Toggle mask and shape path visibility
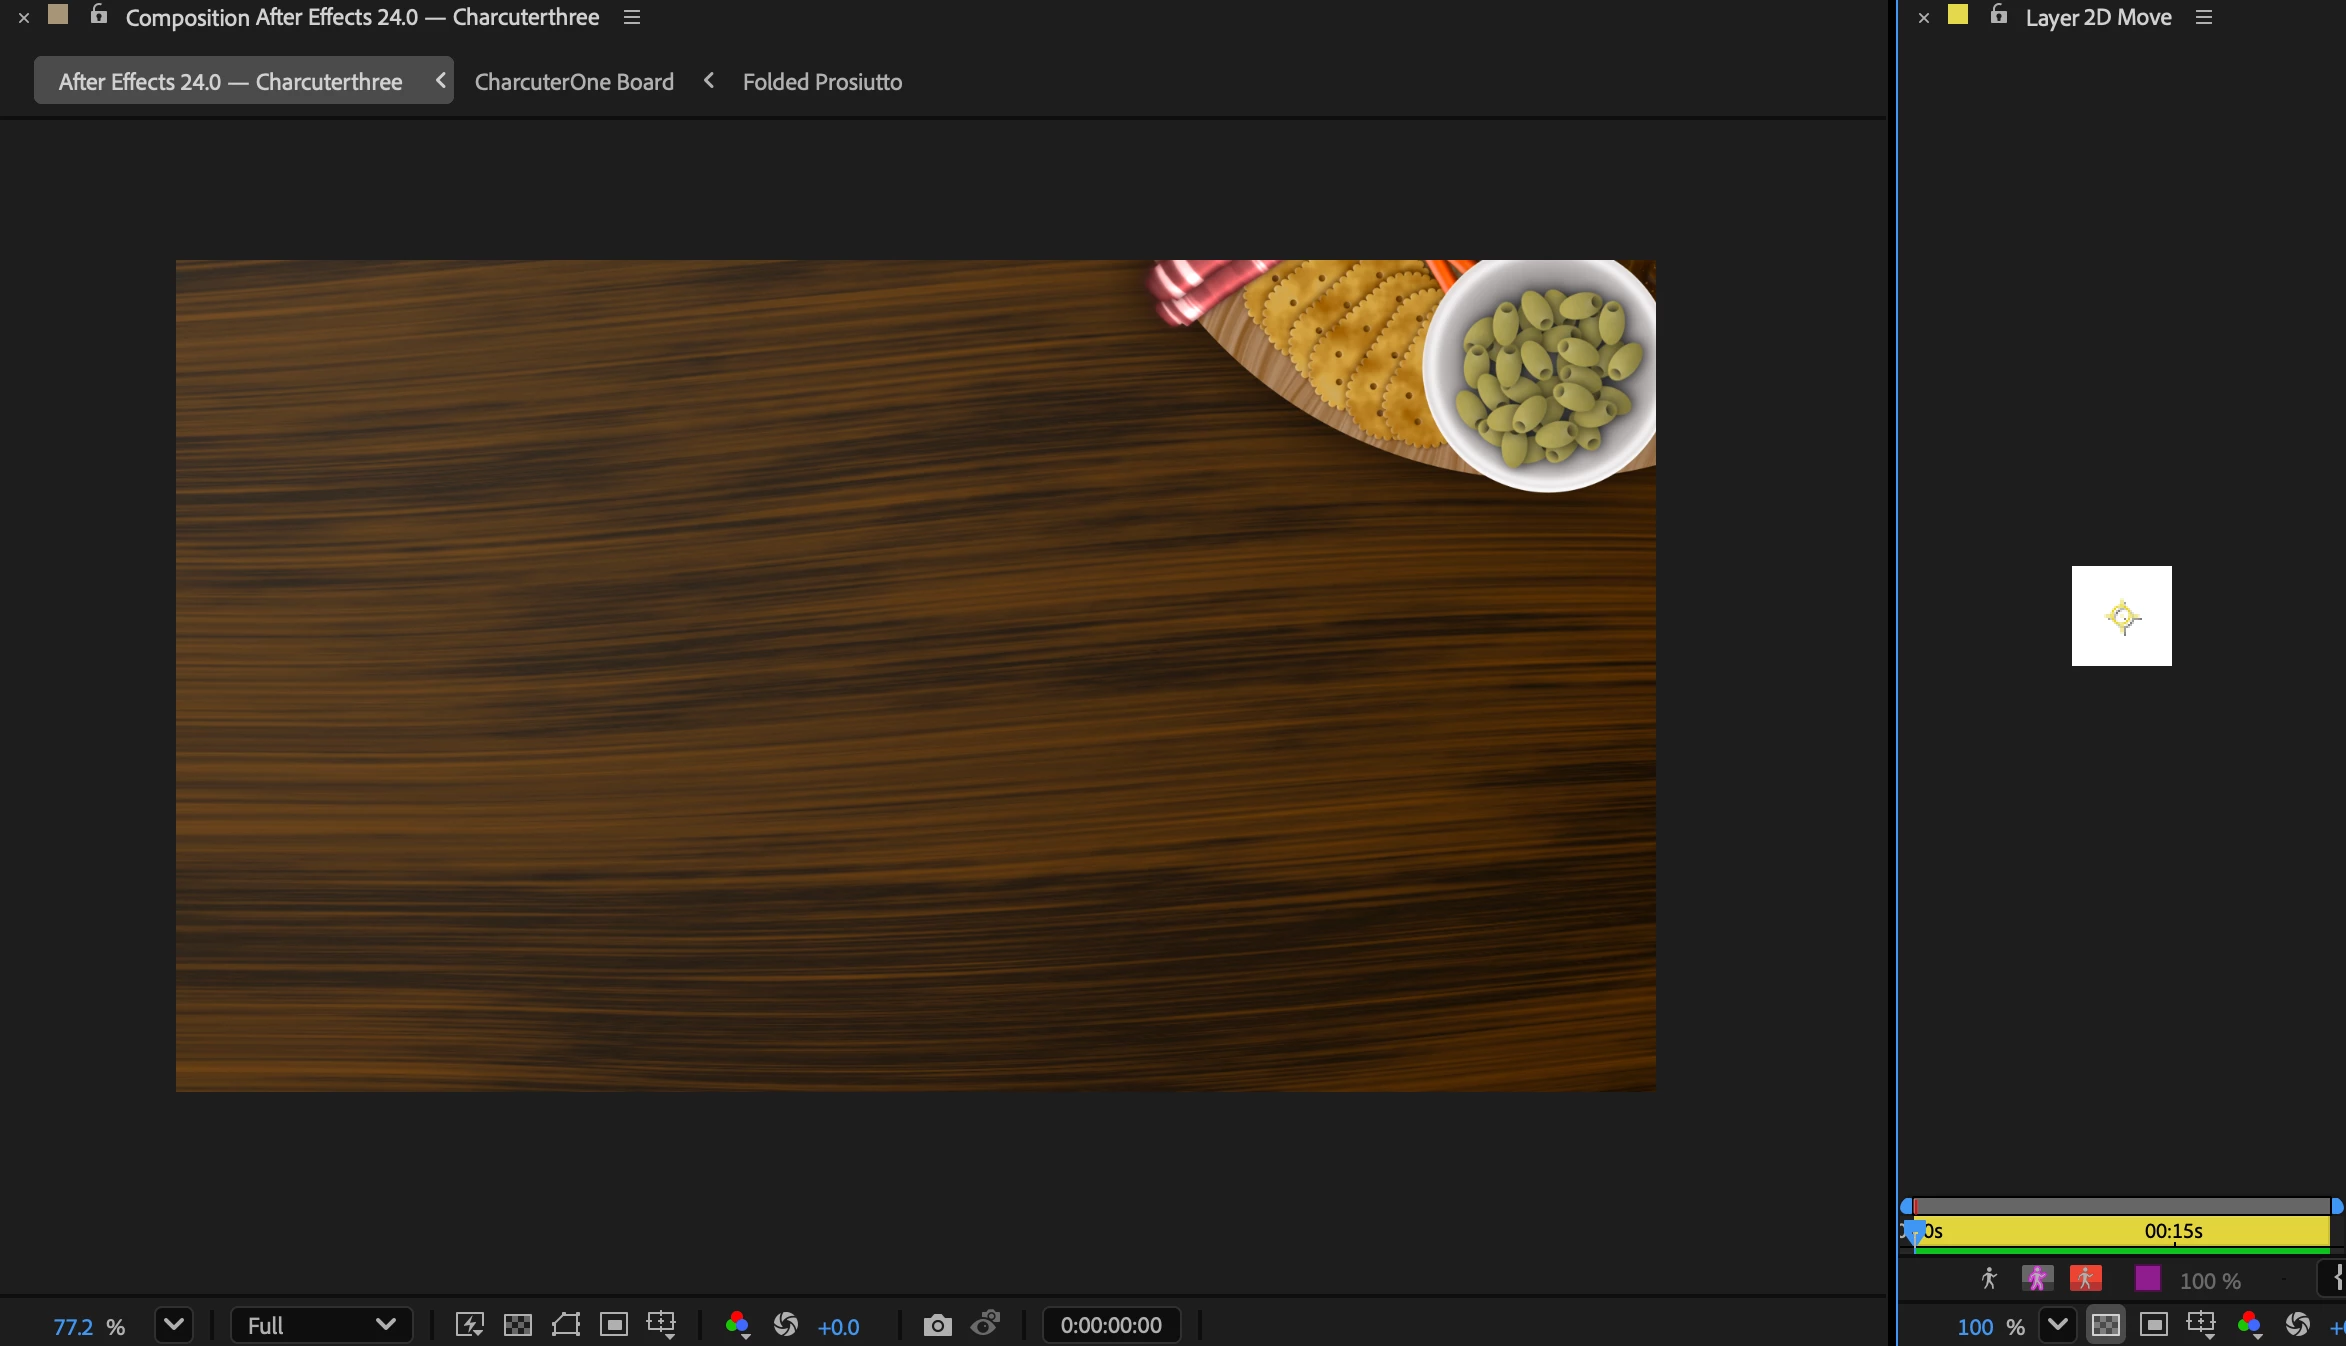The height and width of the screenshot is (1346, 2346). point(566,1325)
